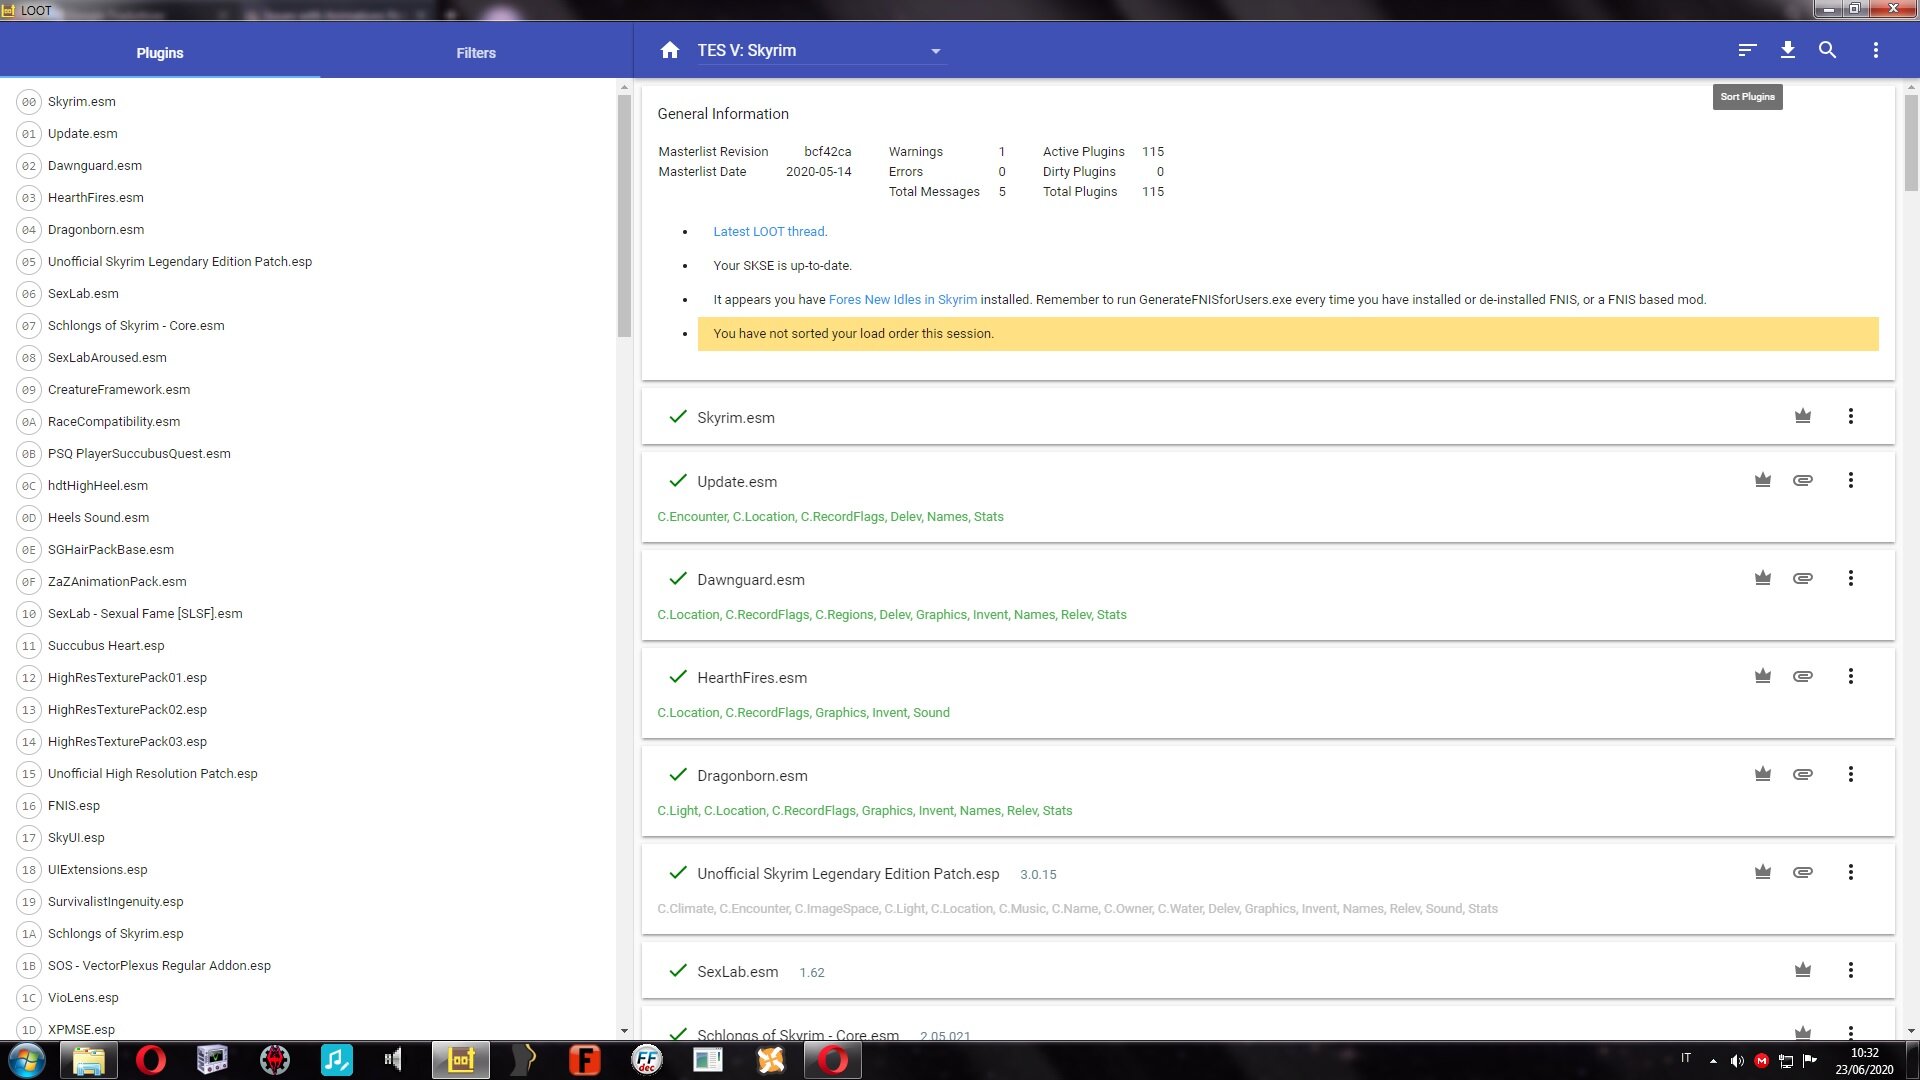Click the attachment icon on Unofficial Skyrim Legendary Patch card

[x=1803, y=872]
